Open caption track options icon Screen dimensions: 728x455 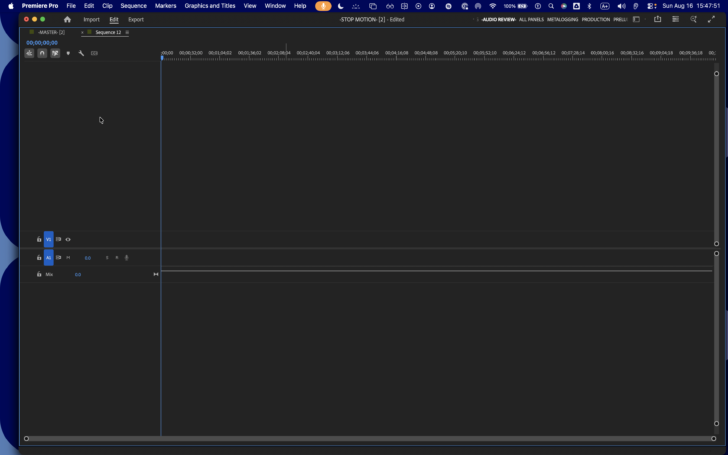[94, 53]
